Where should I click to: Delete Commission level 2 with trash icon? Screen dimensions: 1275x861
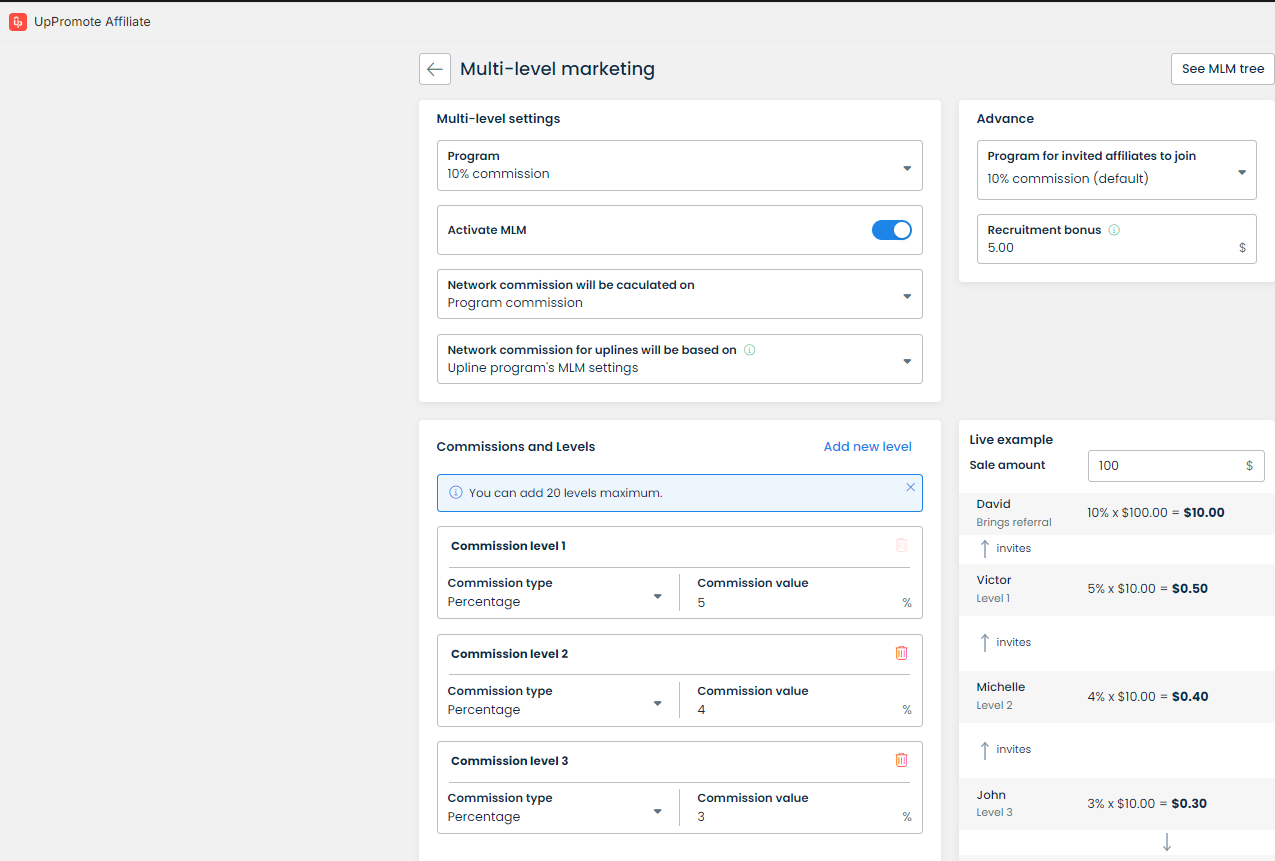click(x=901, y=653)
